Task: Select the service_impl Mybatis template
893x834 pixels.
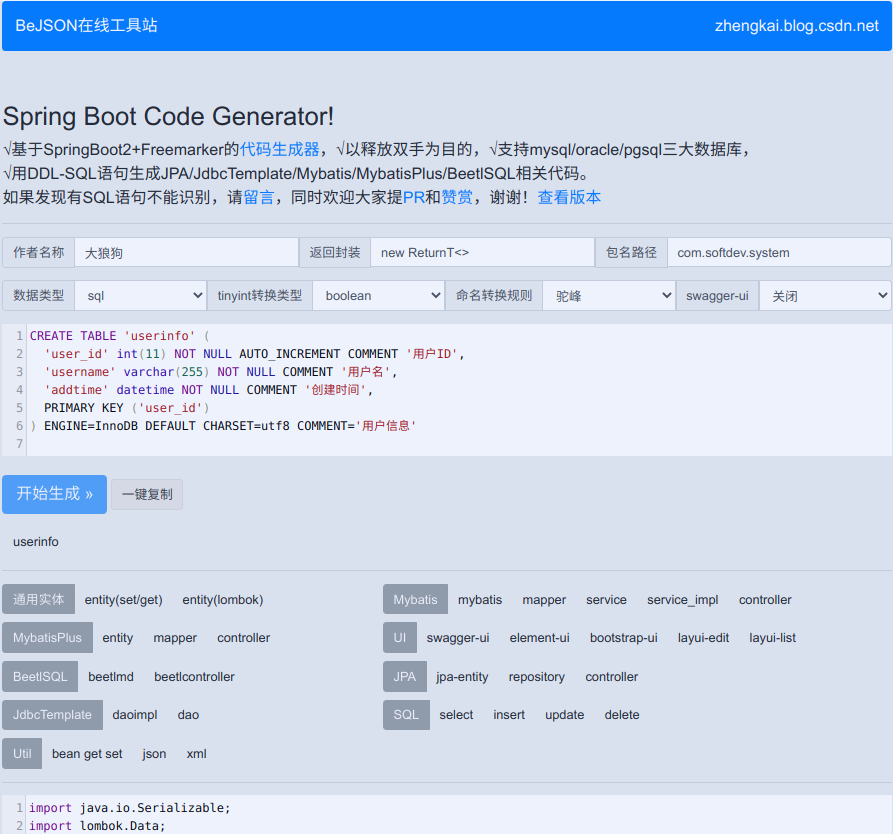Action: [x=682, y=600]
